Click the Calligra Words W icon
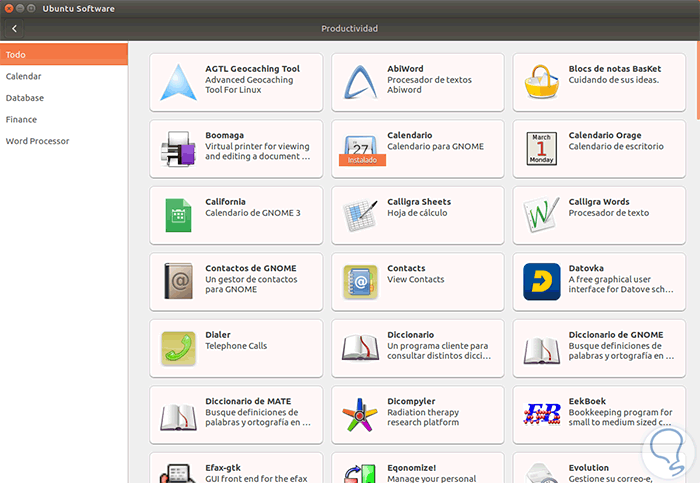 coord(542,215)
